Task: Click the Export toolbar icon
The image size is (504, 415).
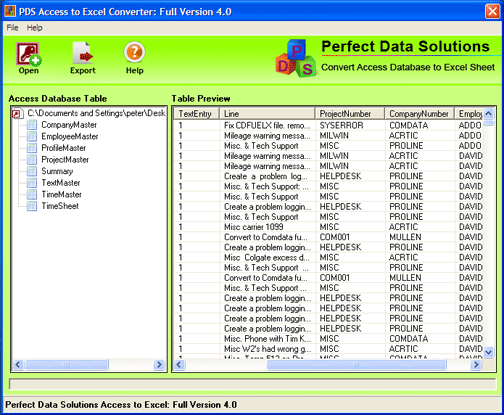Action: click(82, 53)
